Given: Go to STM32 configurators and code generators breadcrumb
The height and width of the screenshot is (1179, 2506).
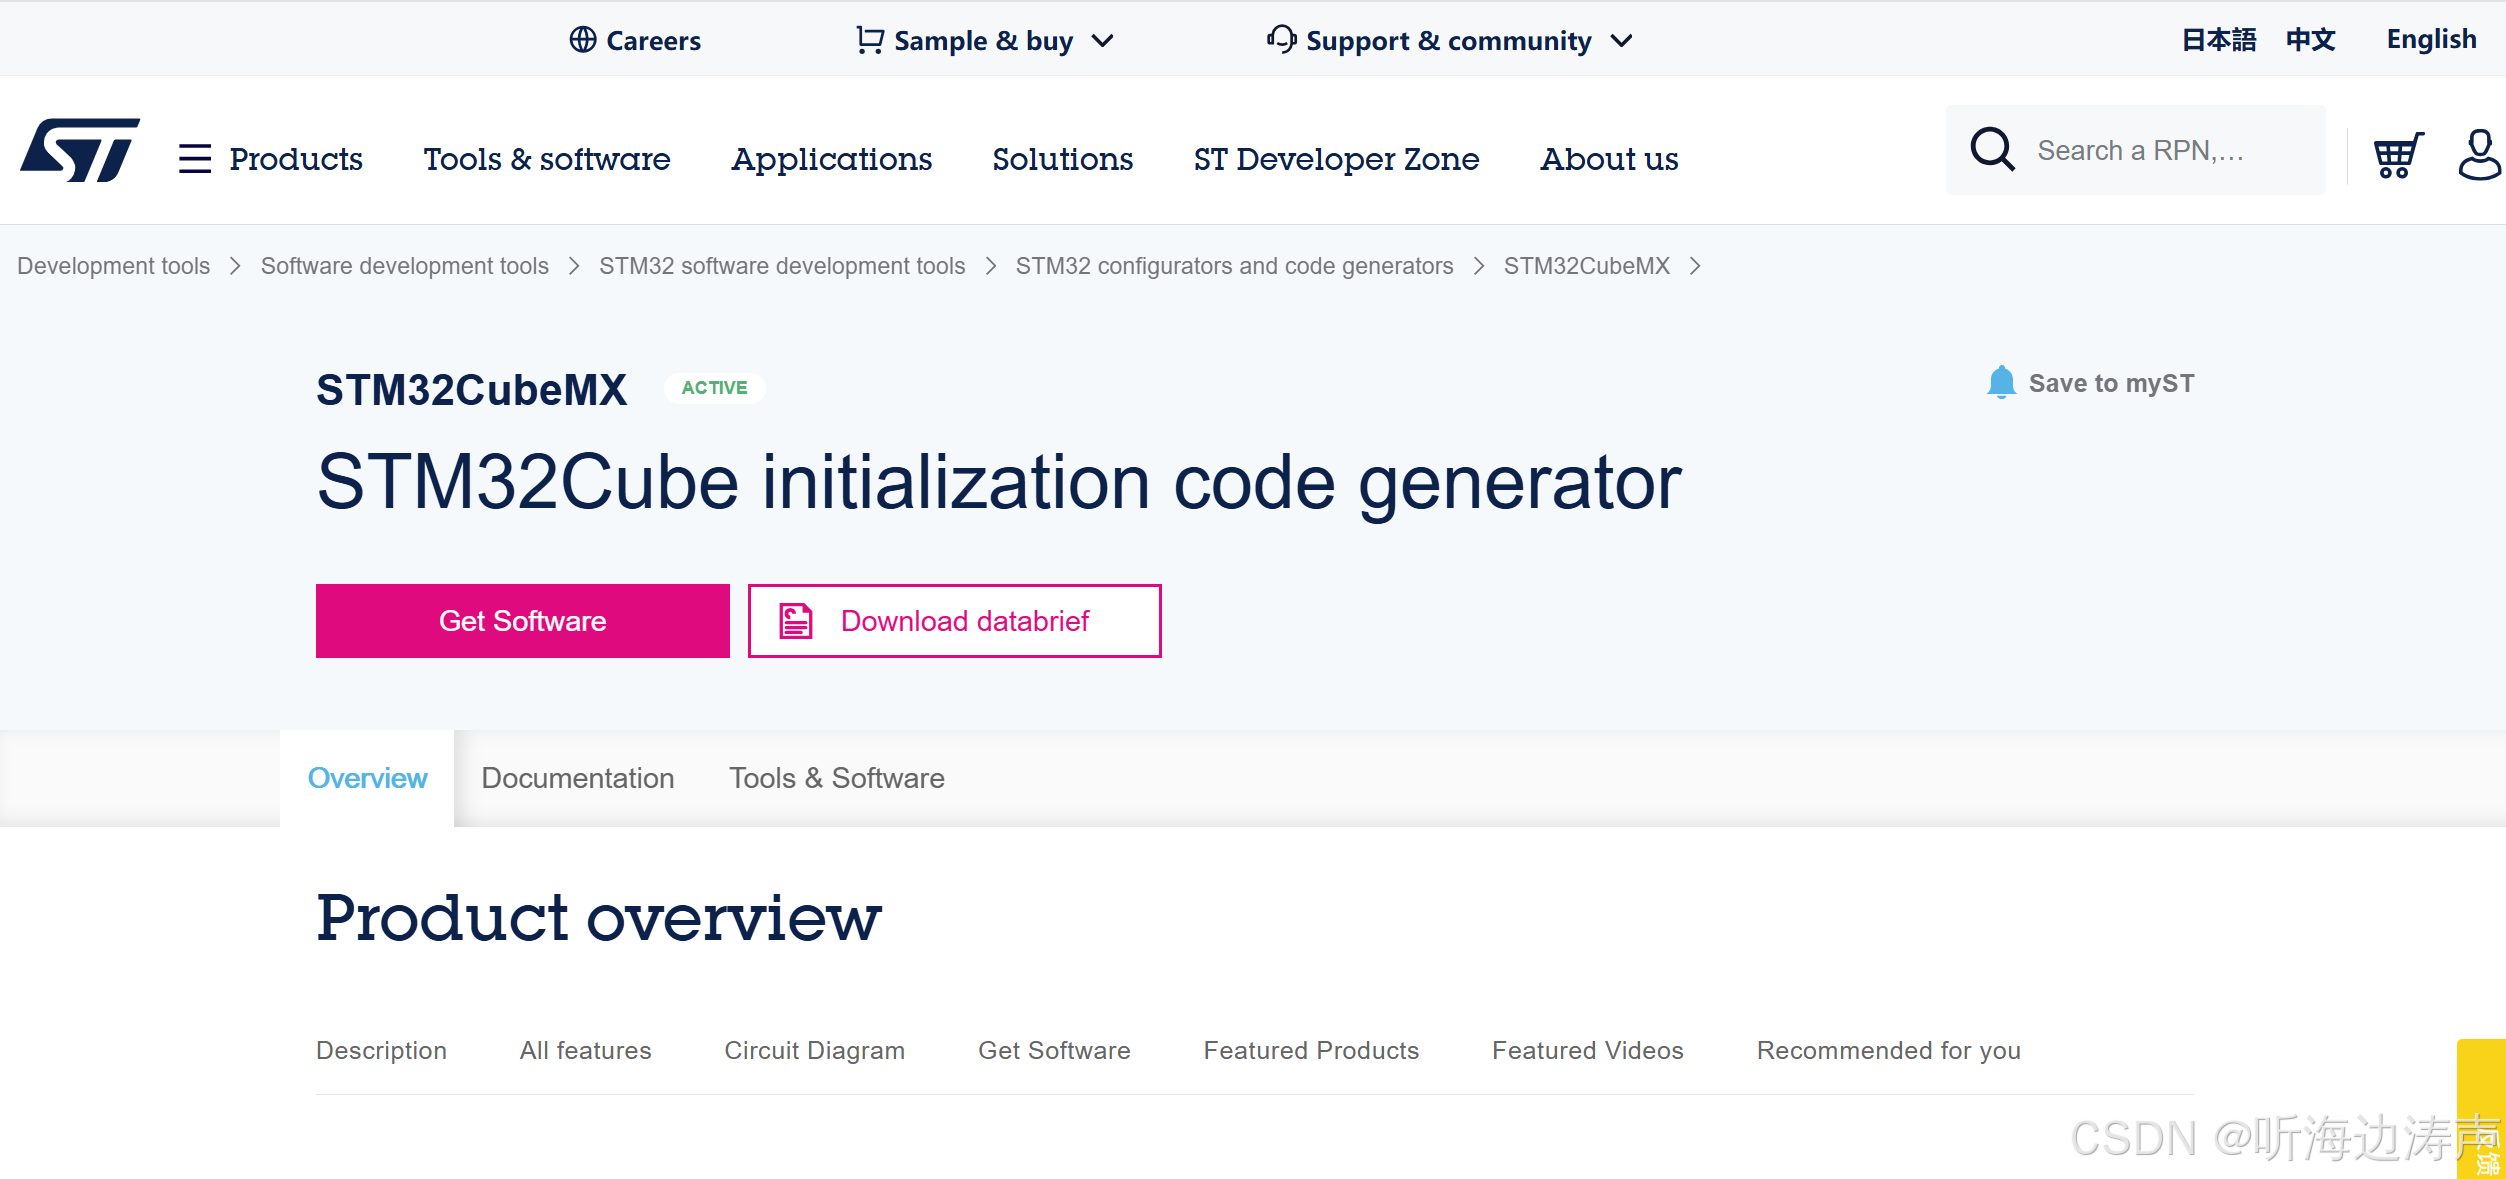Looking at the screenshot, I should click(x=1235, y=266).
